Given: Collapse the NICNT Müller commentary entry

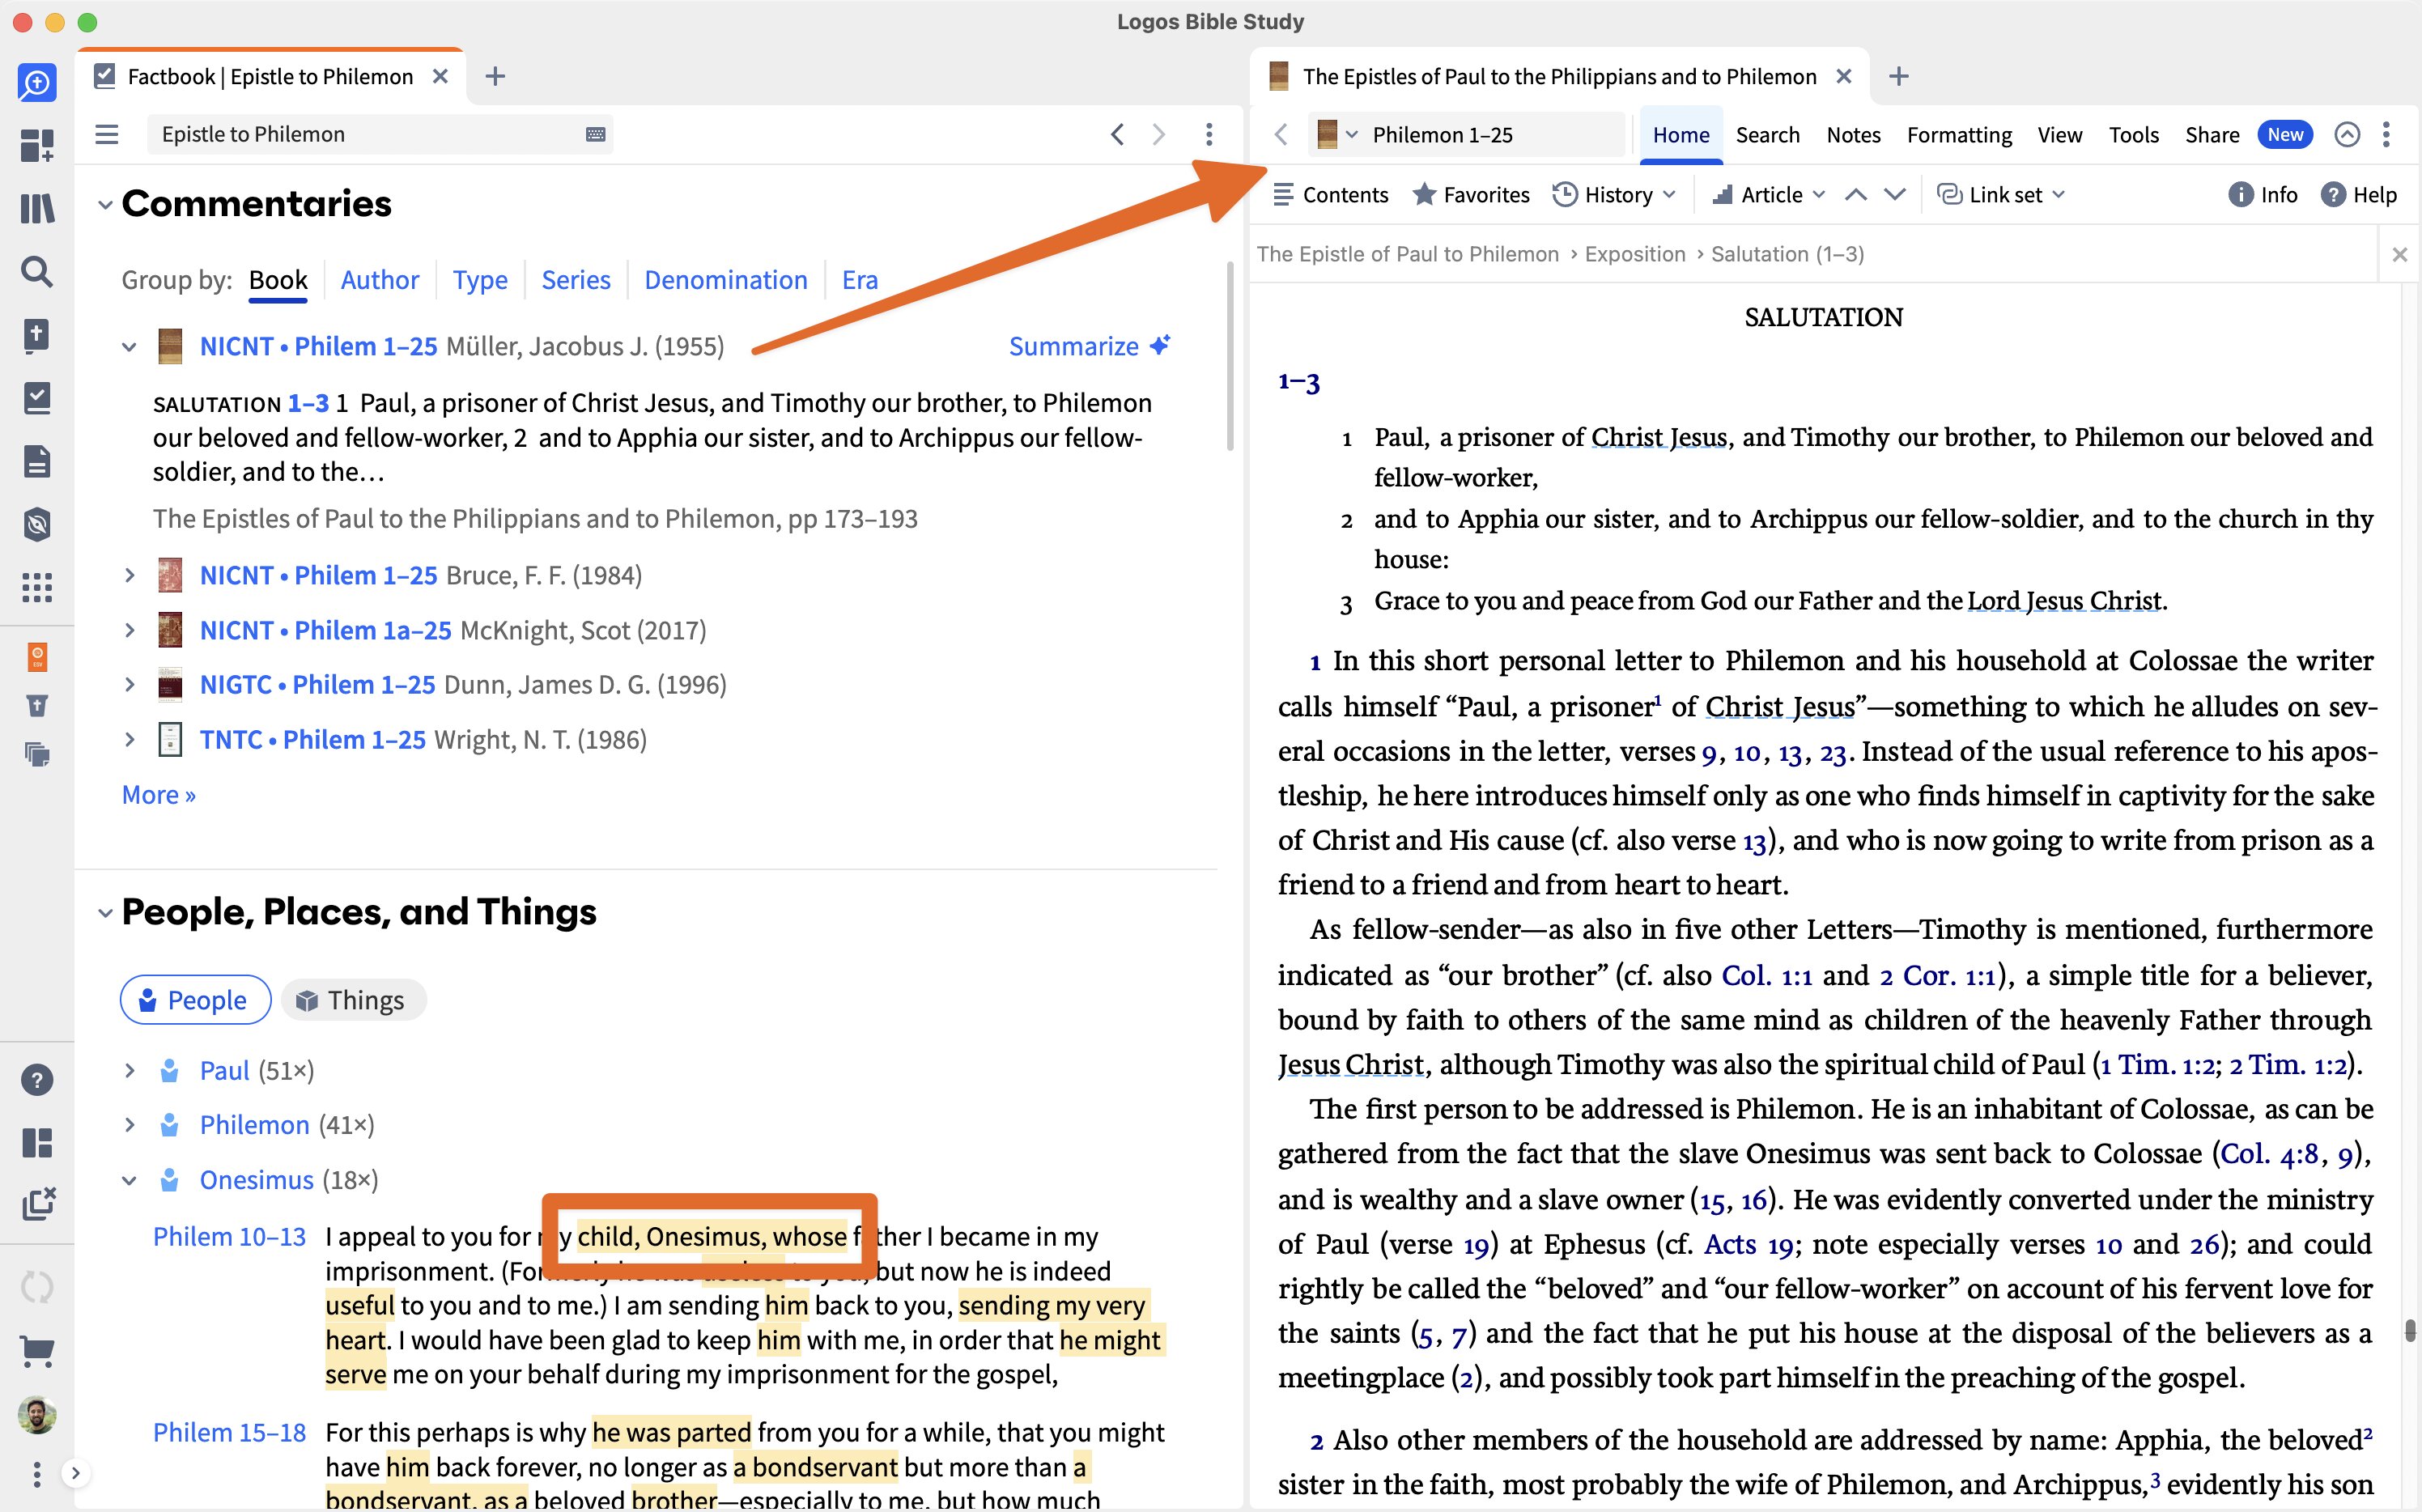Looking at the screenshot, I should (x=129, y=347).
